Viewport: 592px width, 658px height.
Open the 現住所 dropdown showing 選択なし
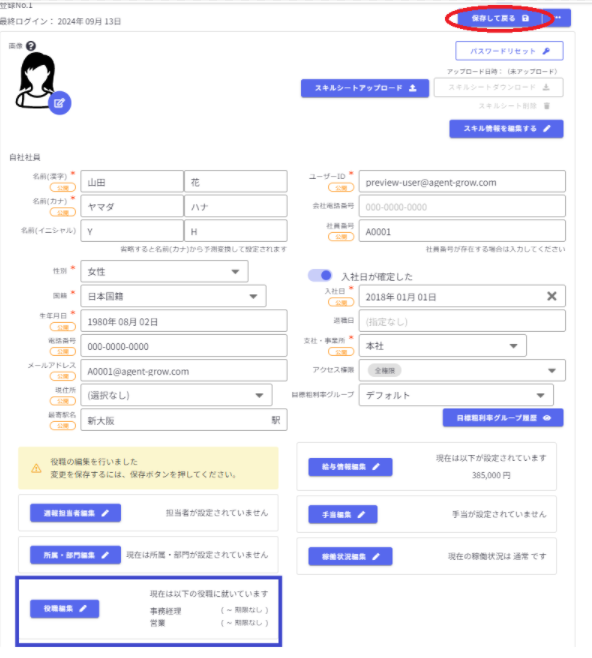(x=176, y=395)
